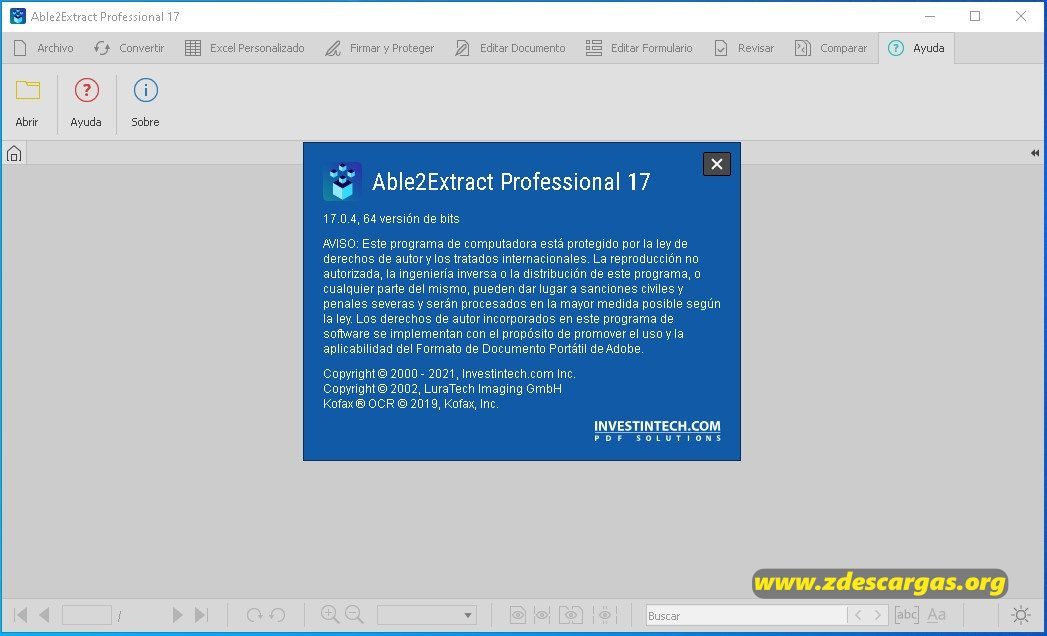
Task: Toggle whole word match [abc] option
Action: point(907,615)
